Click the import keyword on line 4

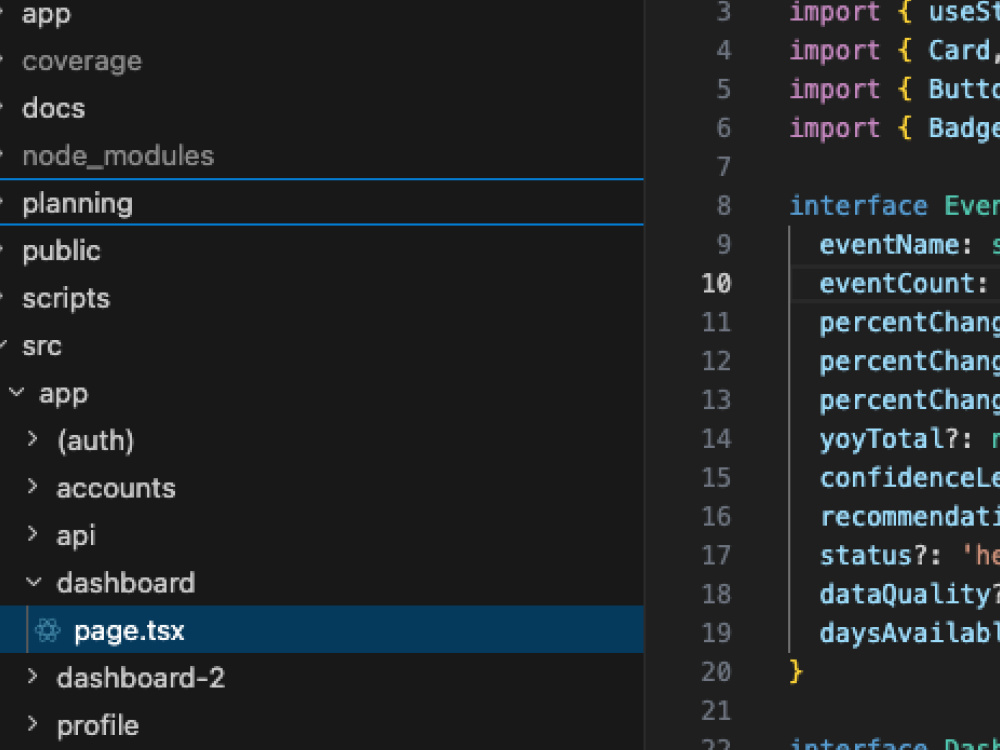(x=835, y=50)
